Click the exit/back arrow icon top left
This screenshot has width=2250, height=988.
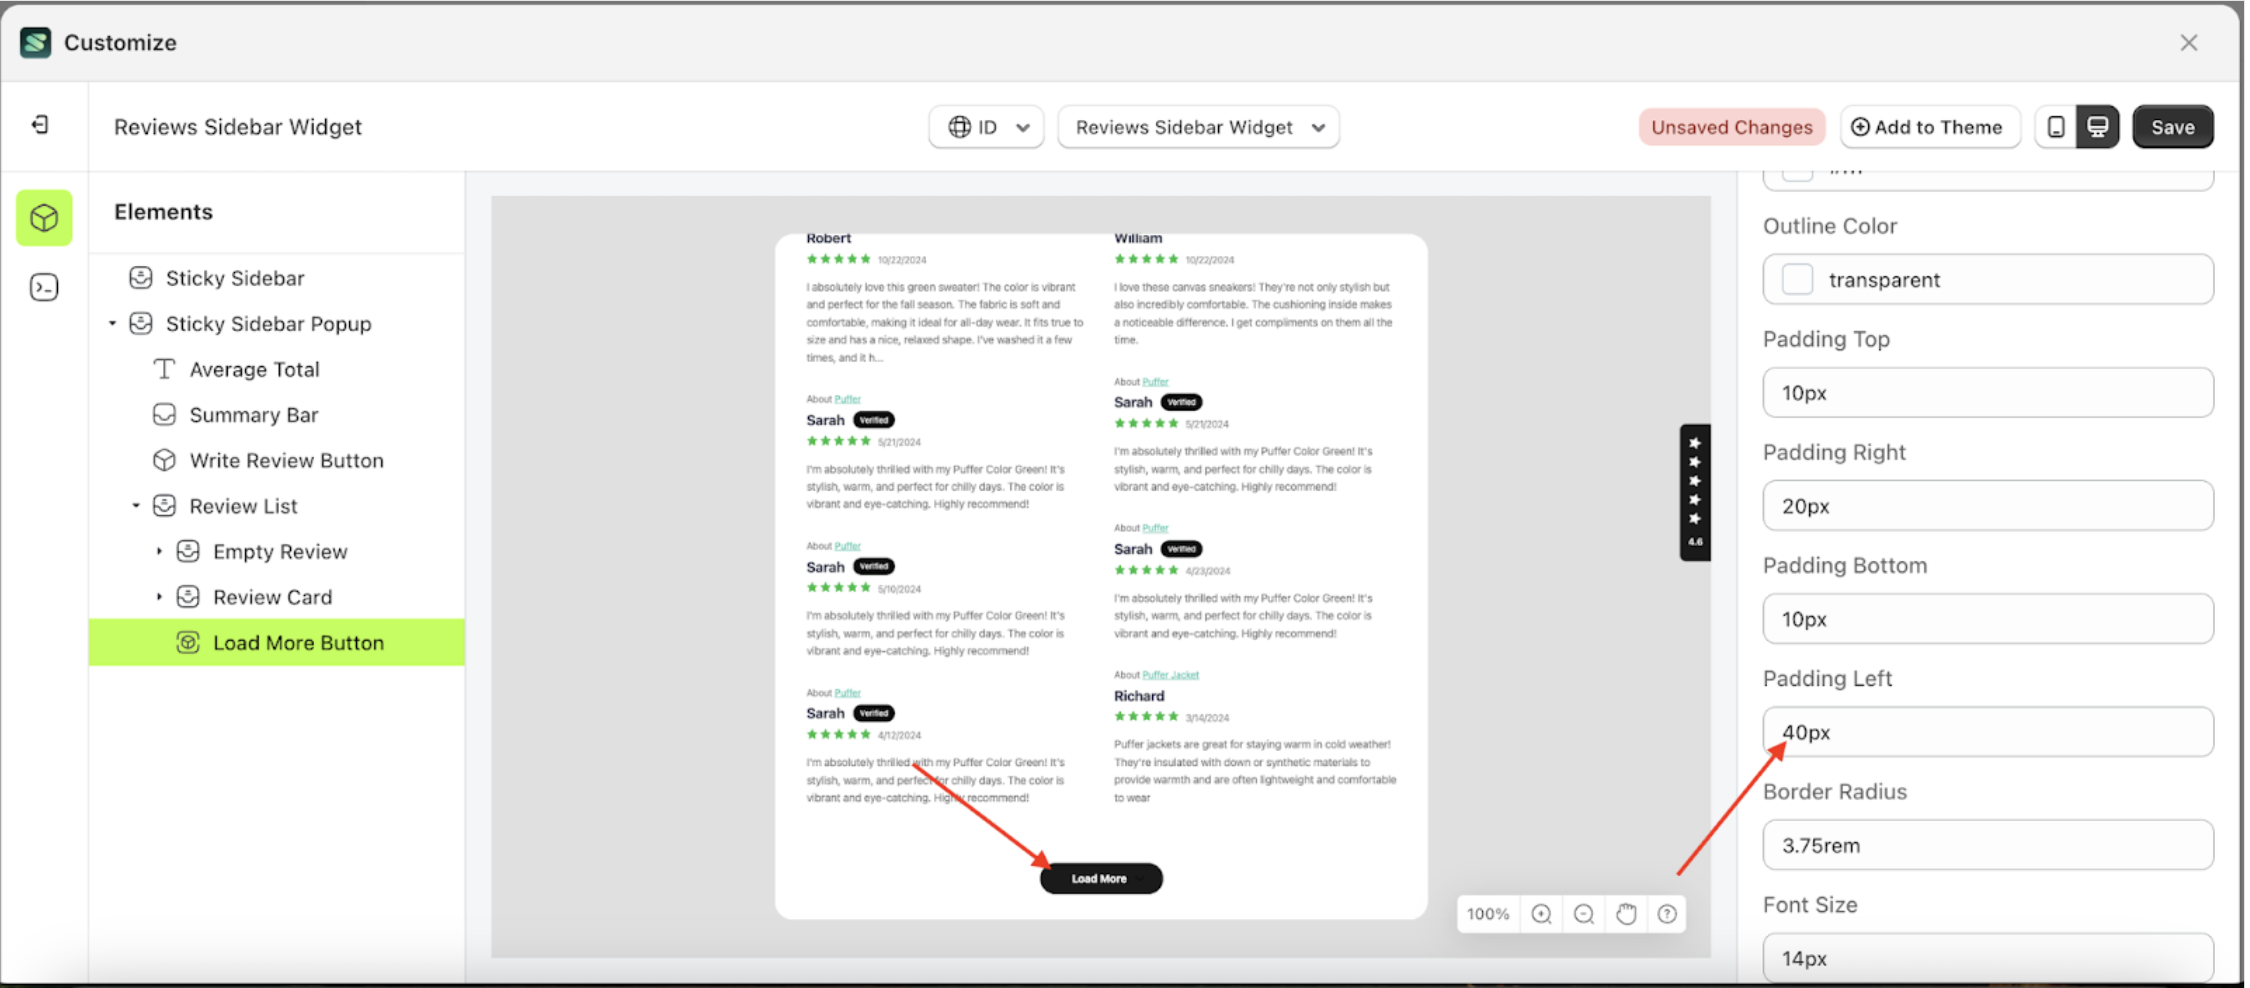coord(40,124)
